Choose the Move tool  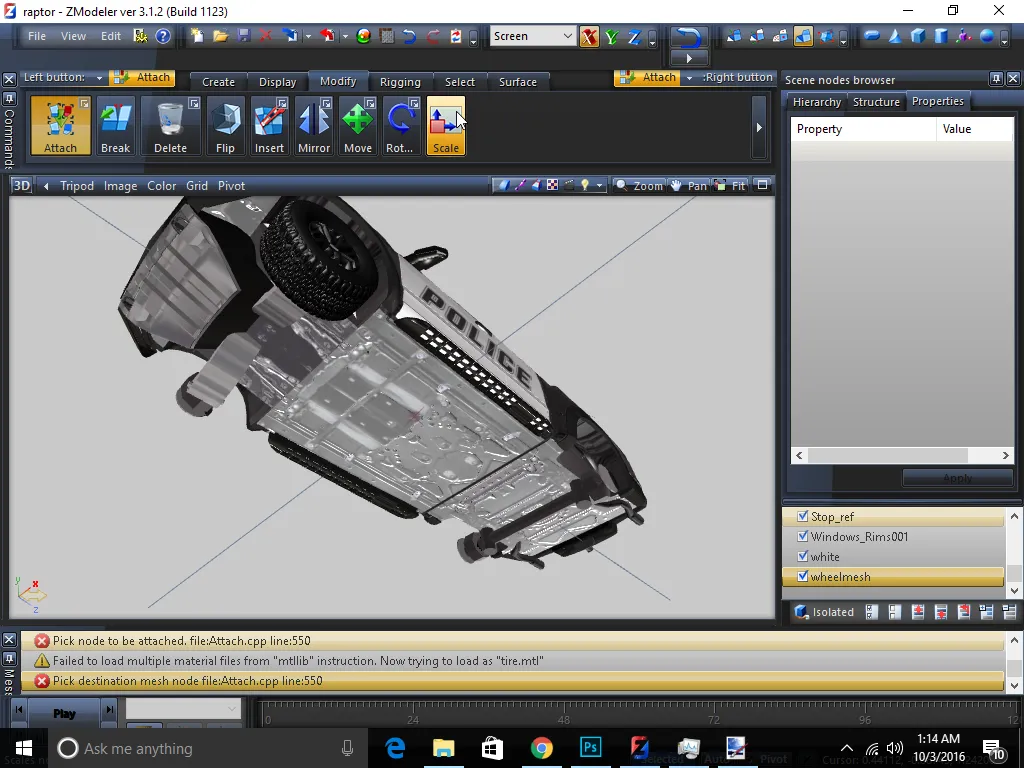tap(357, 127)
